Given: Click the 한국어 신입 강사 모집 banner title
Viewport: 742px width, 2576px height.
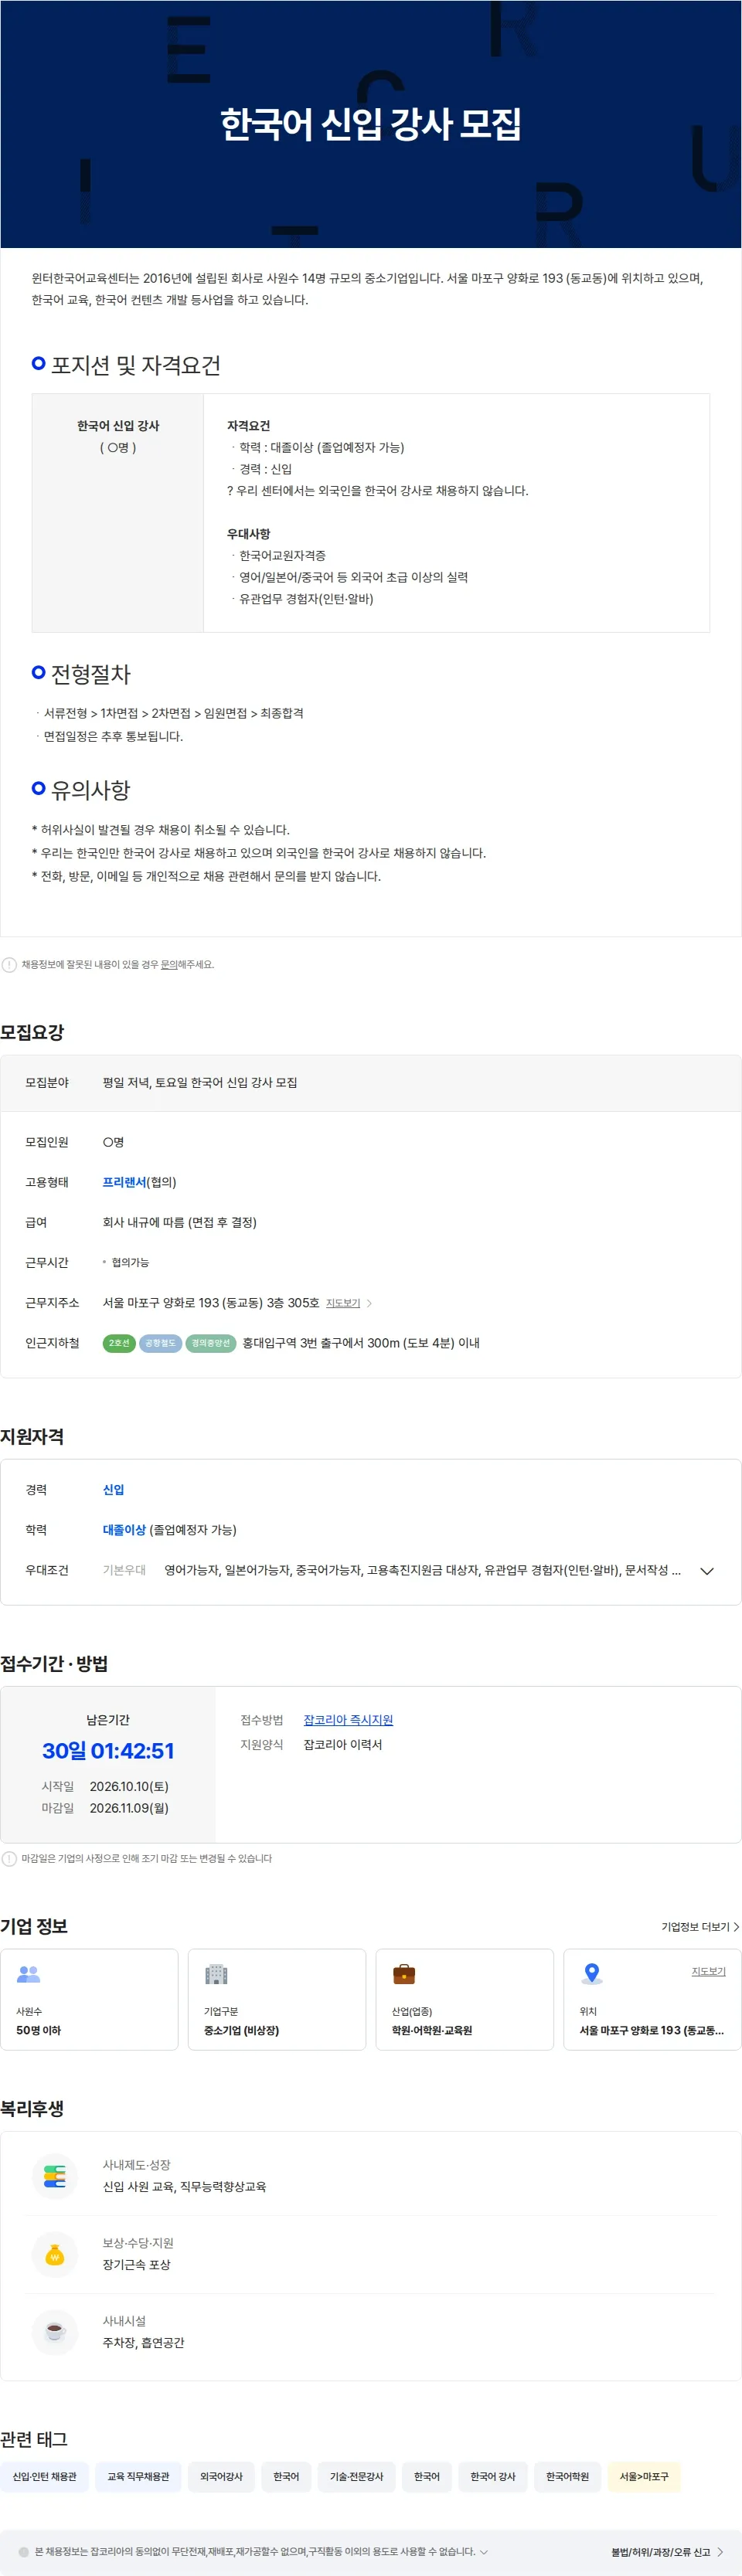Looking at the screenshot, I should [371, 124].
